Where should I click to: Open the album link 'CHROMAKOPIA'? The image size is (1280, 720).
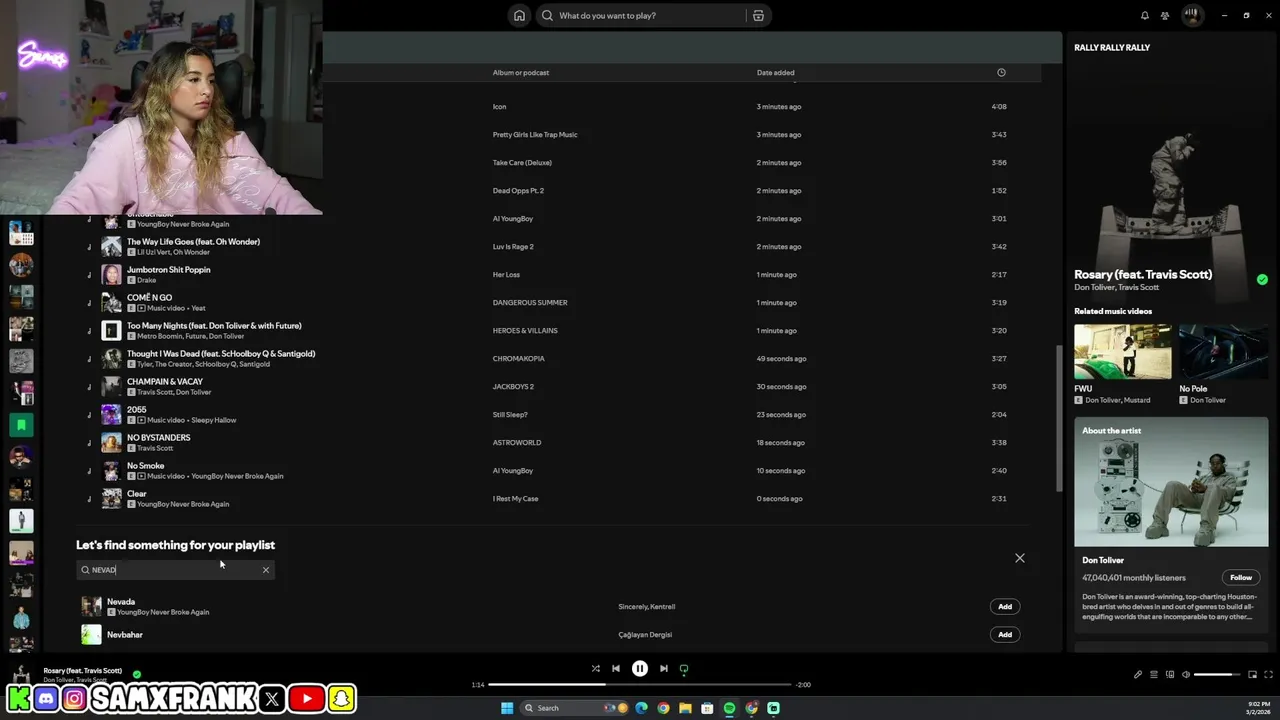[x=518, y=358]
